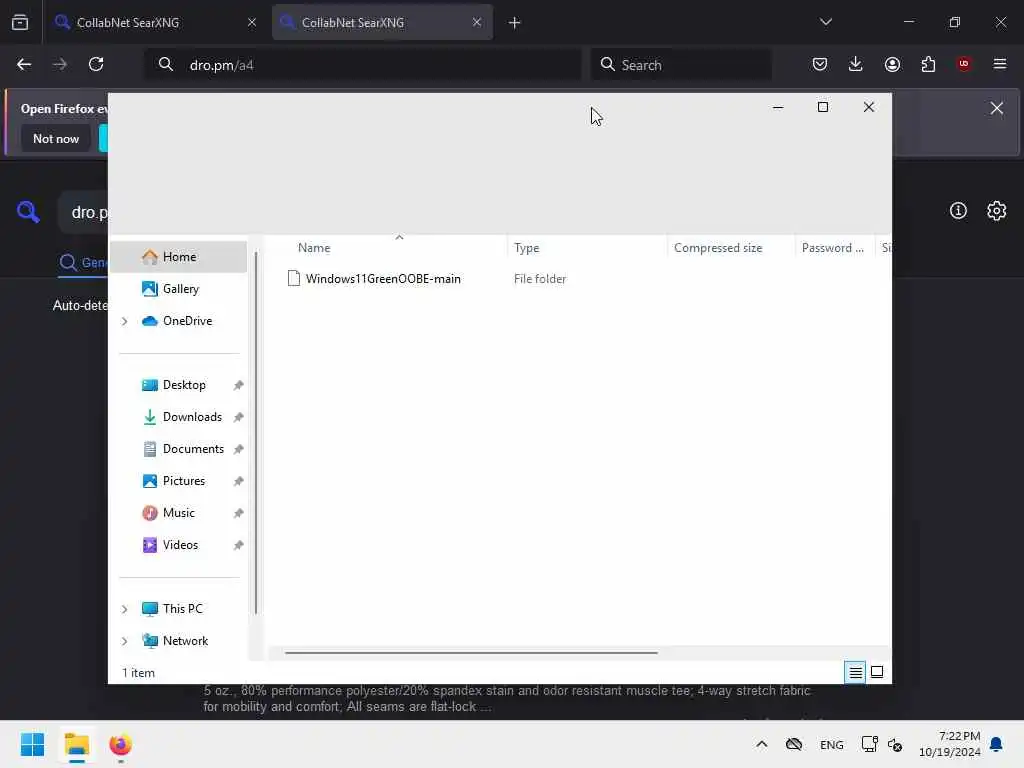Expand the This PC tree node
Viewport: 1024px width, 768px height.
tap(125, 609)
